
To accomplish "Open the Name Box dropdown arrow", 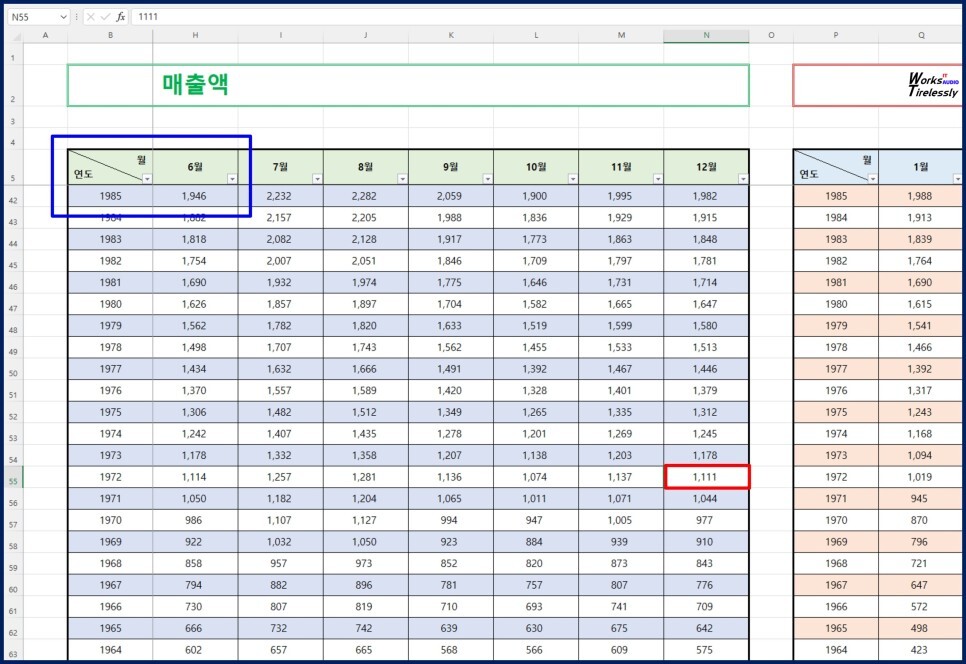I will click(63, 17).
